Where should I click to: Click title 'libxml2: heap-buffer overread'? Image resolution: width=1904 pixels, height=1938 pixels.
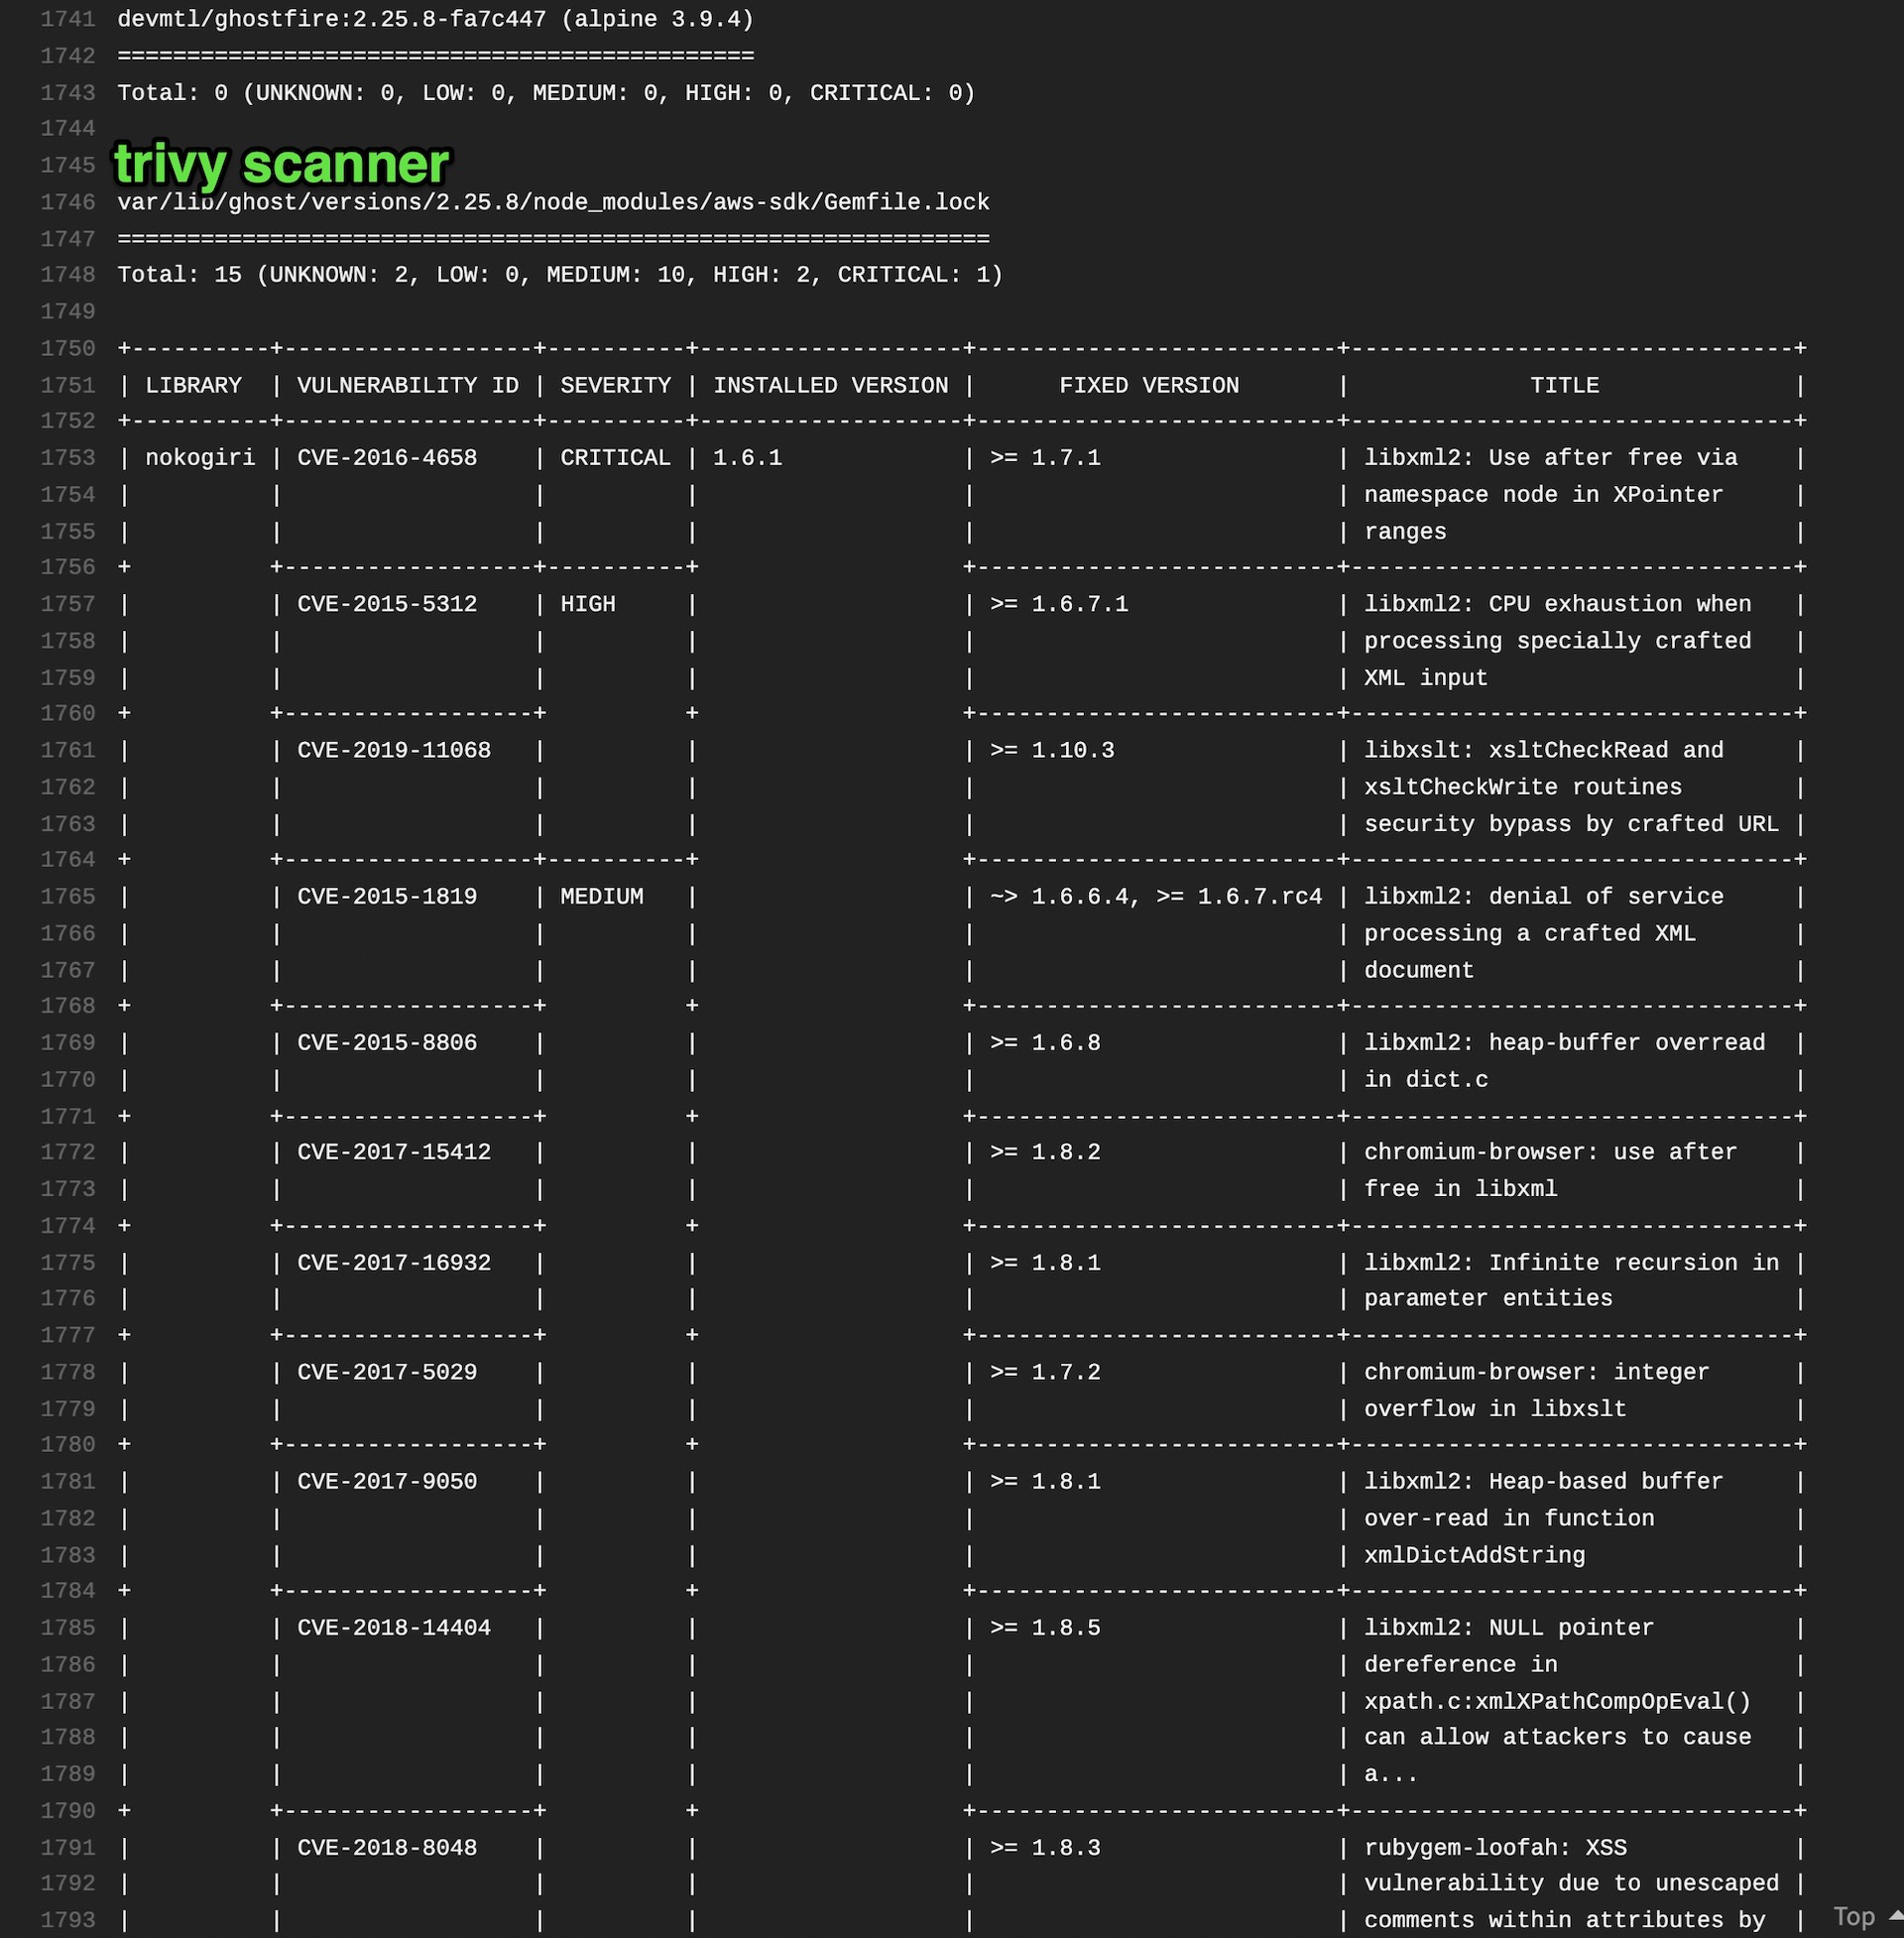point(1565,1043)
